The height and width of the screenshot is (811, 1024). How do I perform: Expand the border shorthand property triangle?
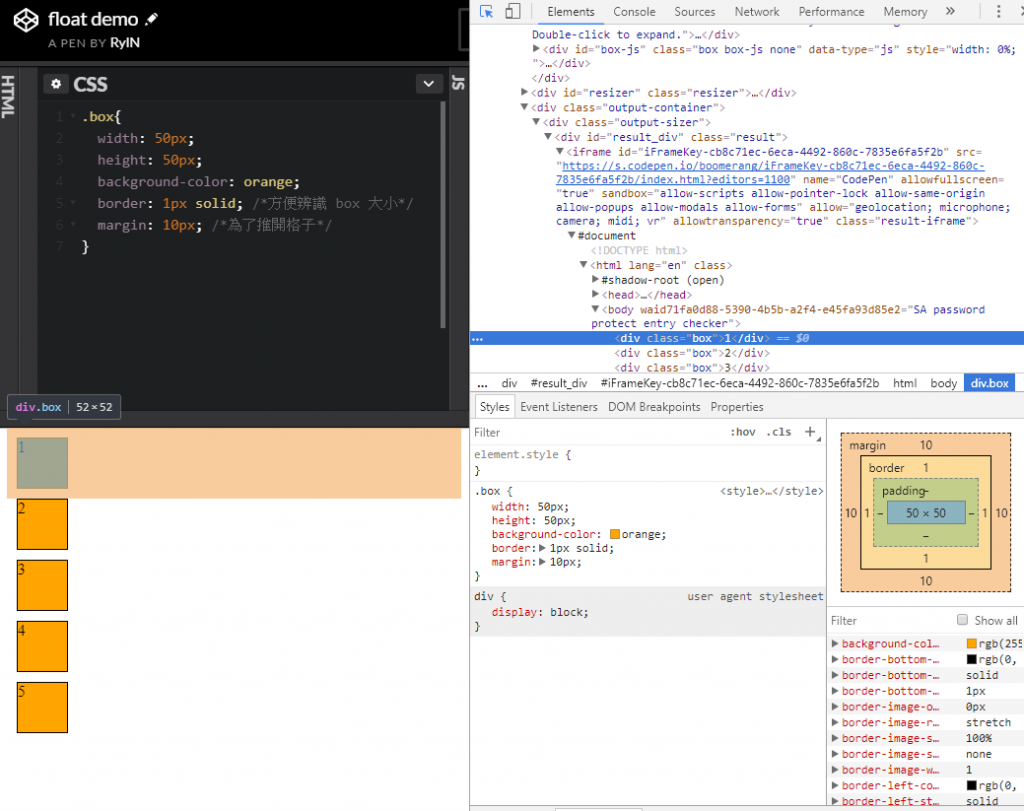[542, 548]
